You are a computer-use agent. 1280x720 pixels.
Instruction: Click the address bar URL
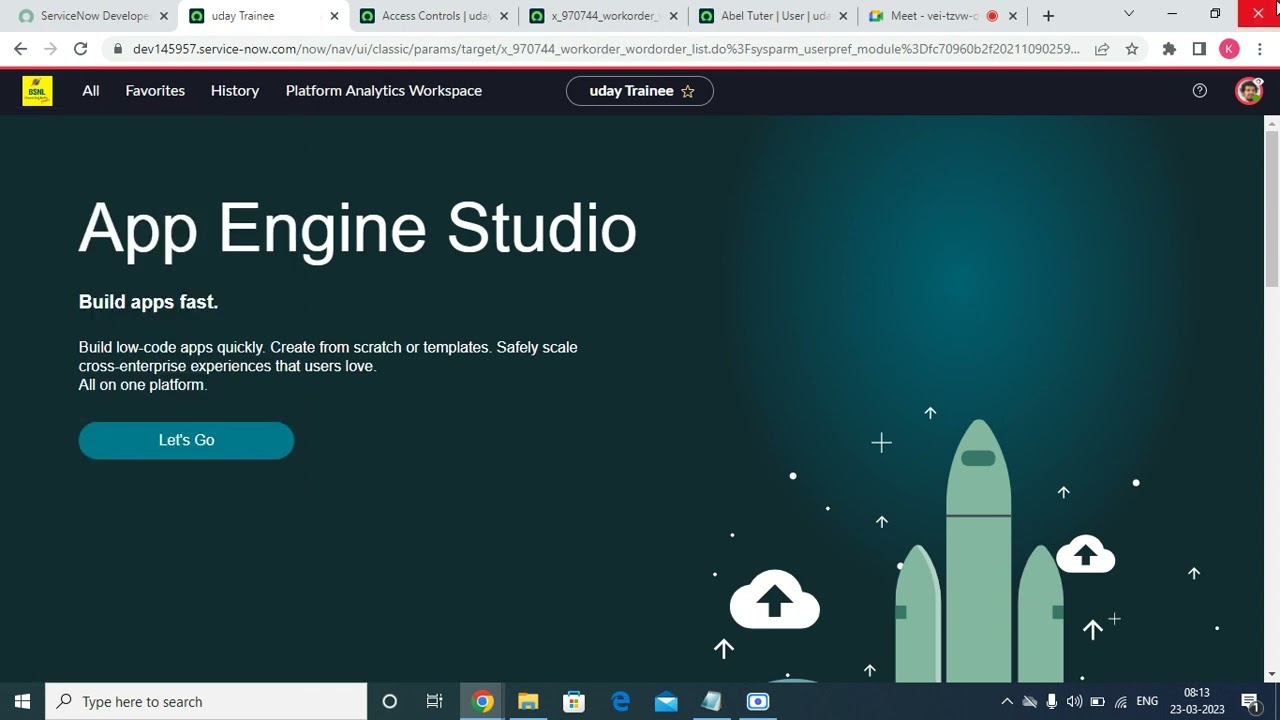pos(606,49)
